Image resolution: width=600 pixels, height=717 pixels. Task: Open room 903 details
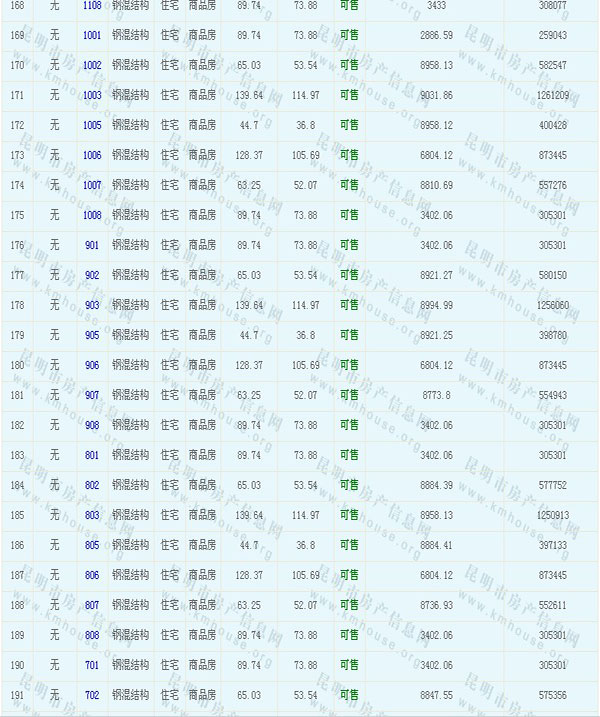92,306
